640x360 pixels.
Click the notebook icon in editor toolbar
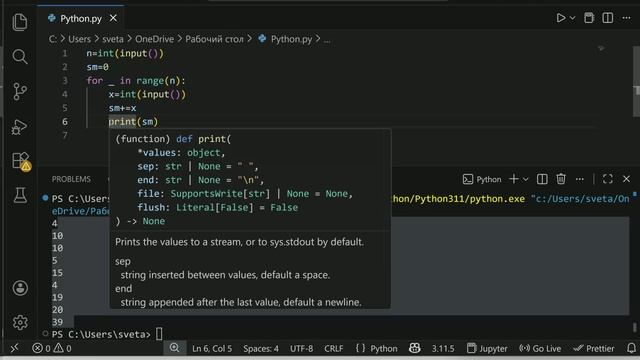[x=589, y=18]
